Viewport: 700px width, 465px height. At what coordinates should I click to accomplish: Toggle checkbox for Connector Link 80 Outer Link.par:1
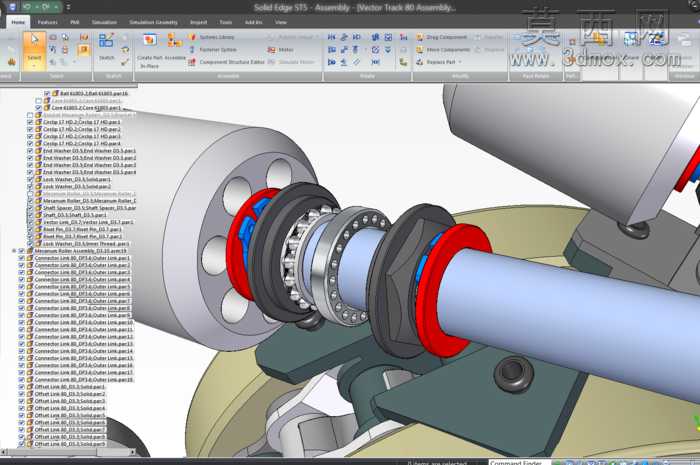click(x=21, y=258)
